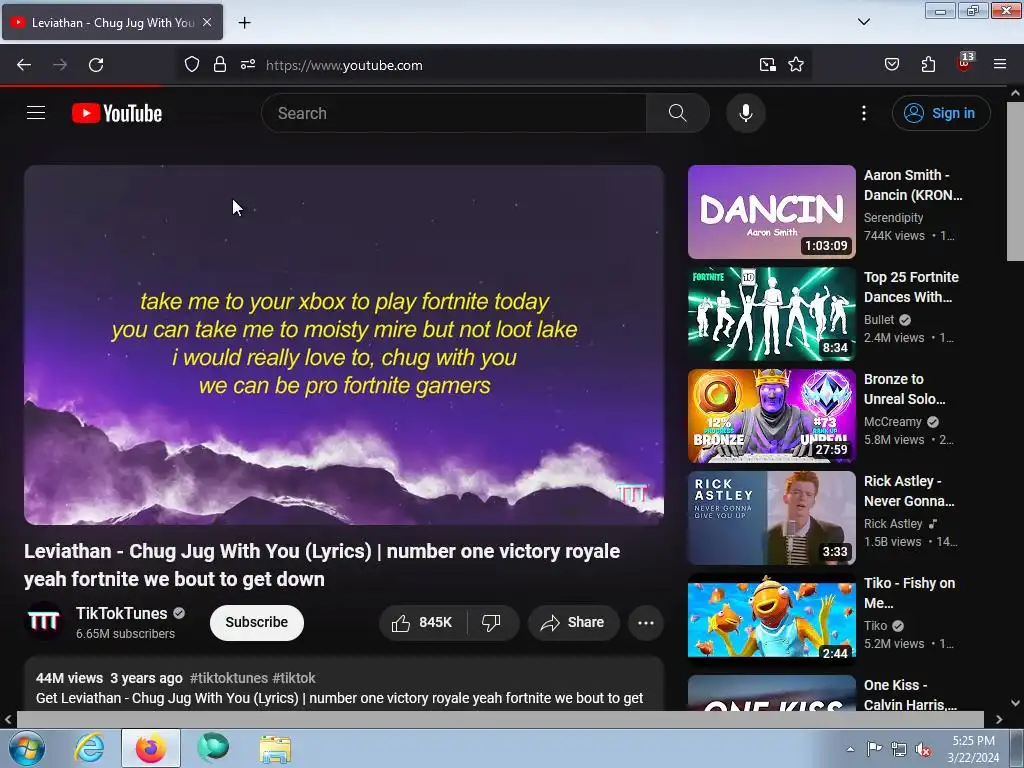Click Top 25 Fortnite Dances title
The width and height of the screenshot is (1024, 768).
911,287
